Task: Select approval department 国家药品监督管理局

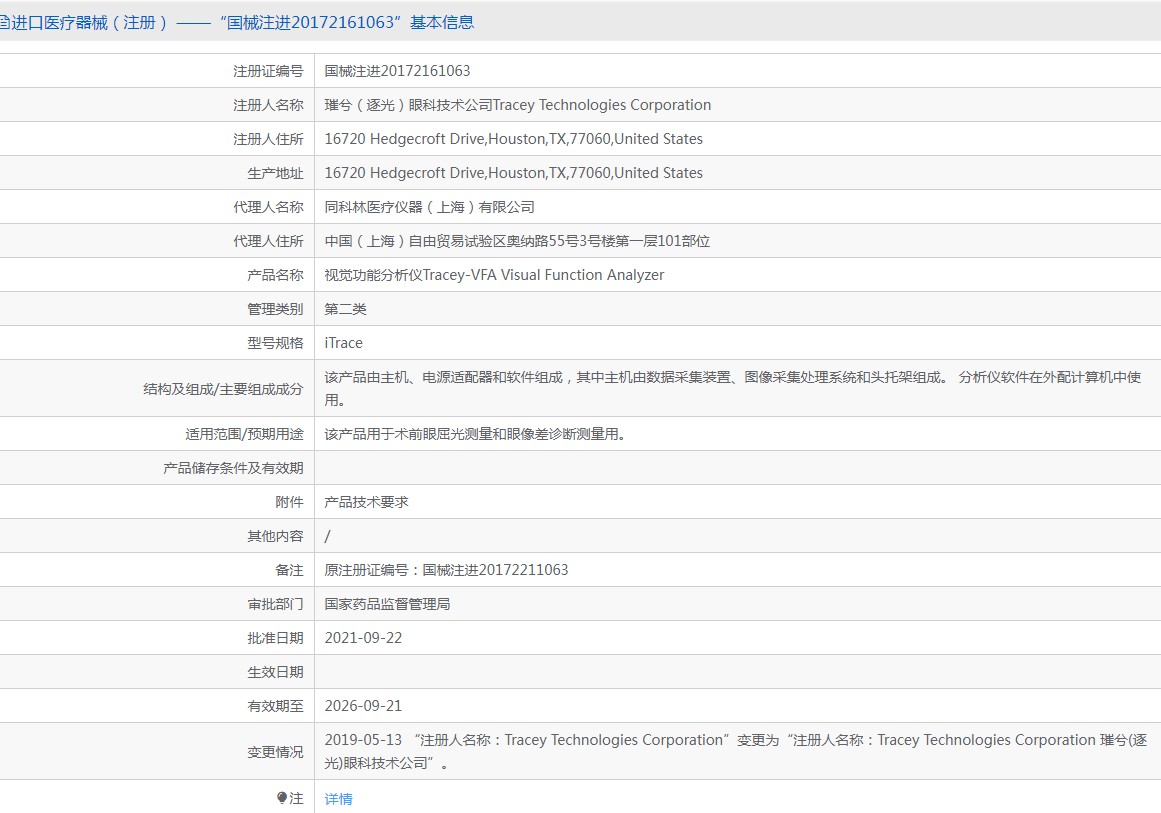Action: pyautogui.click(x=387, y=603)
